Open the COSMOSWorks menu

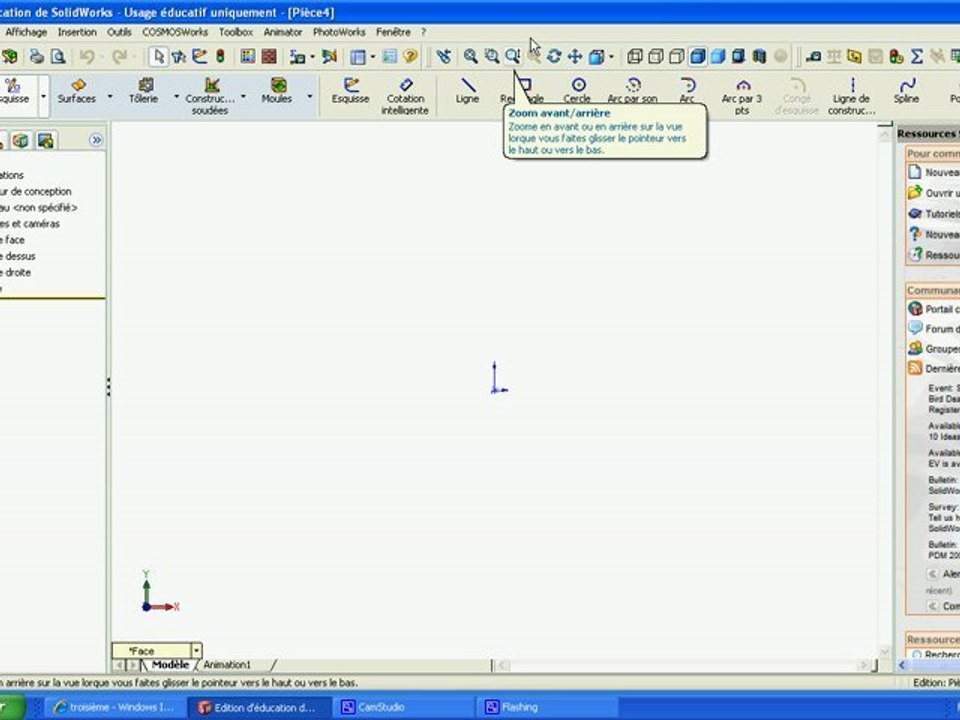[x=175, y=32]
